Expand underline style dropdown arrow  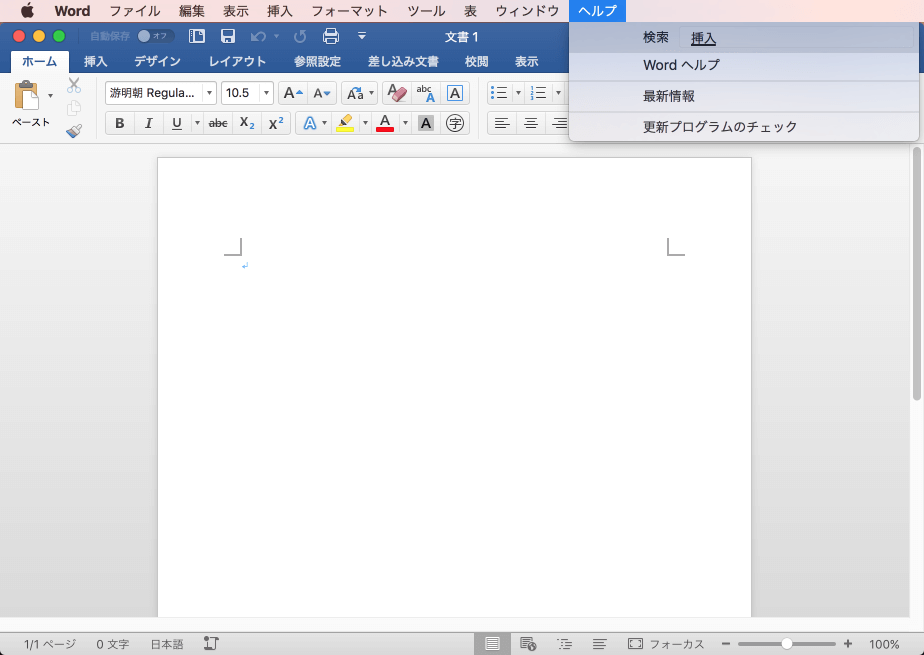pos(197,123)
